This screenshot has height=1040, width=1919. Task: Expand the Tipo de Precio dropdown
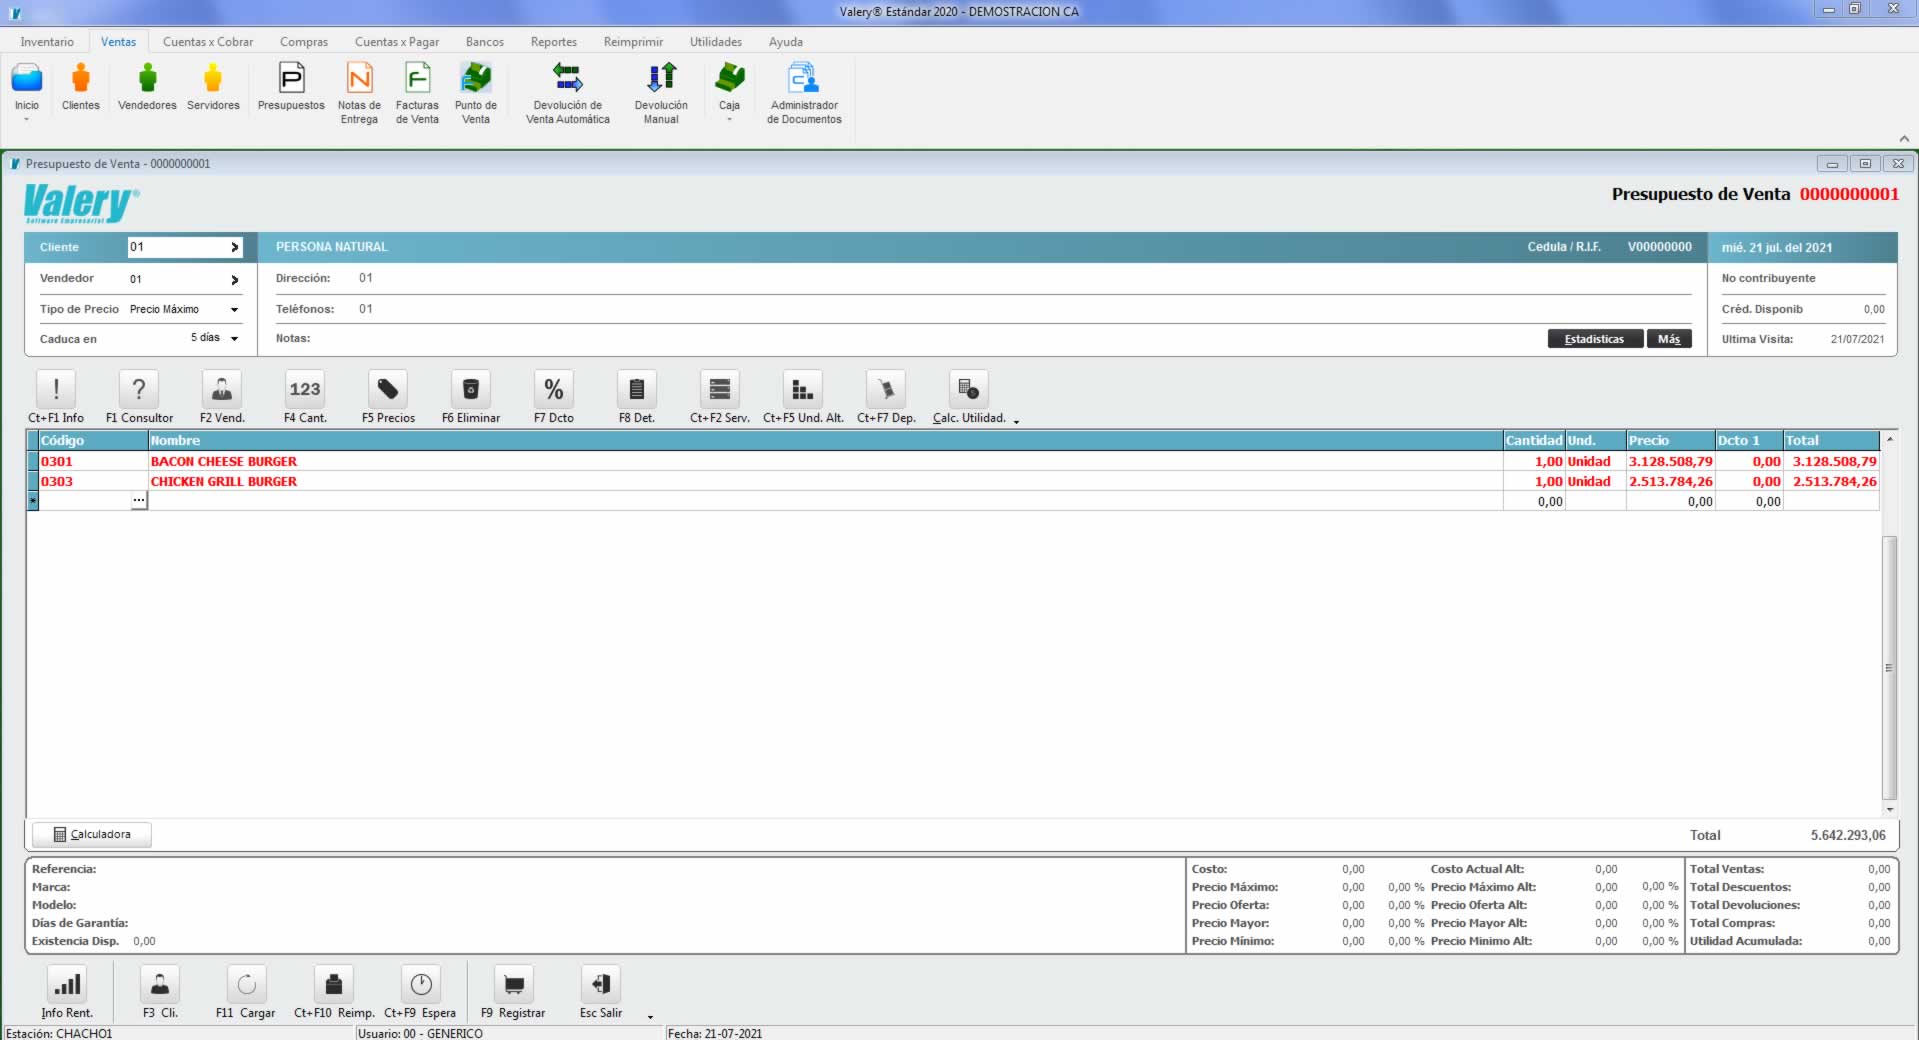(x=235, y=310)
